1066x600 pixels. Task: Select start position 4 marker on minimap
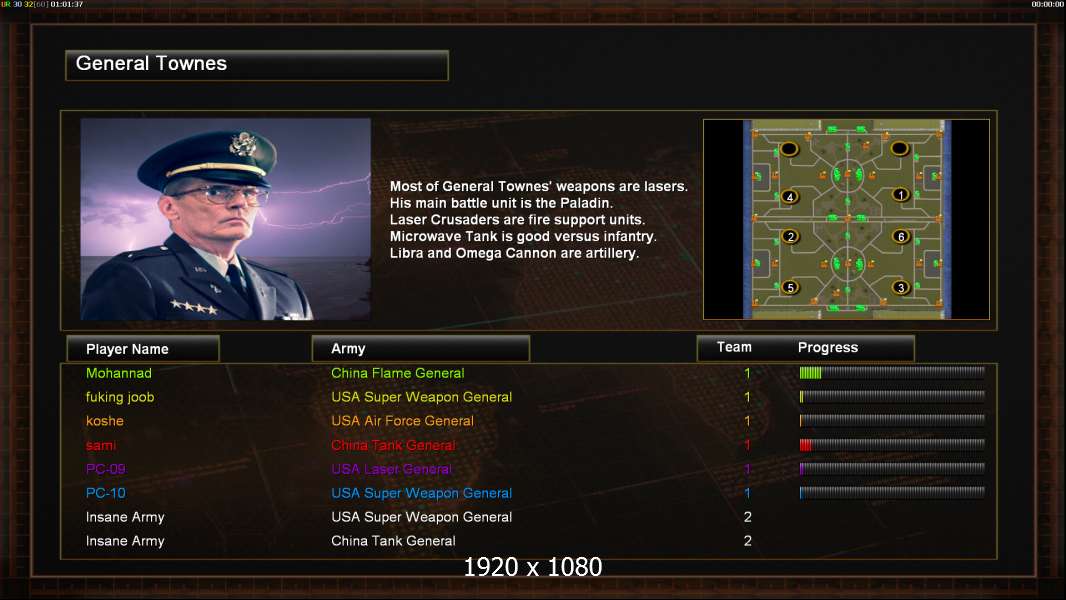pos(790,197)
